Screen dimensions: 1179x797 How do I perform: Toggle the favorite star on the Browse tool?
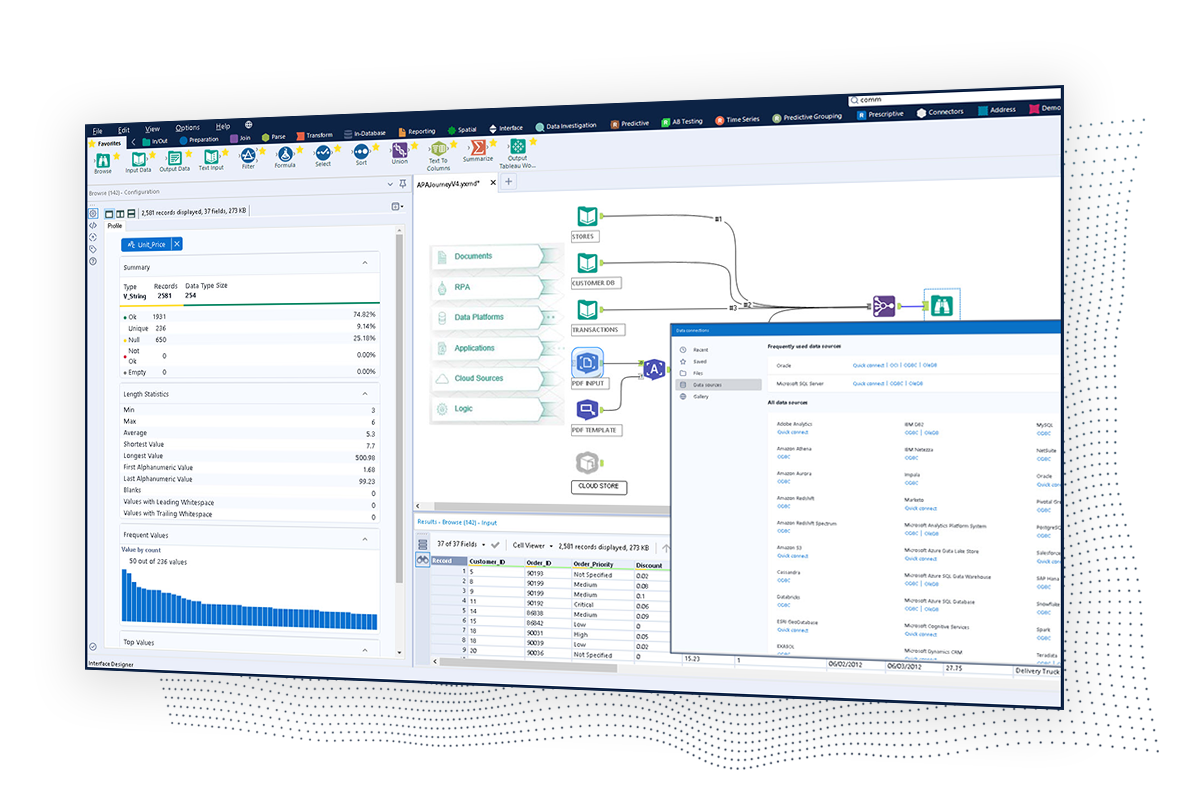coord(116,155)
